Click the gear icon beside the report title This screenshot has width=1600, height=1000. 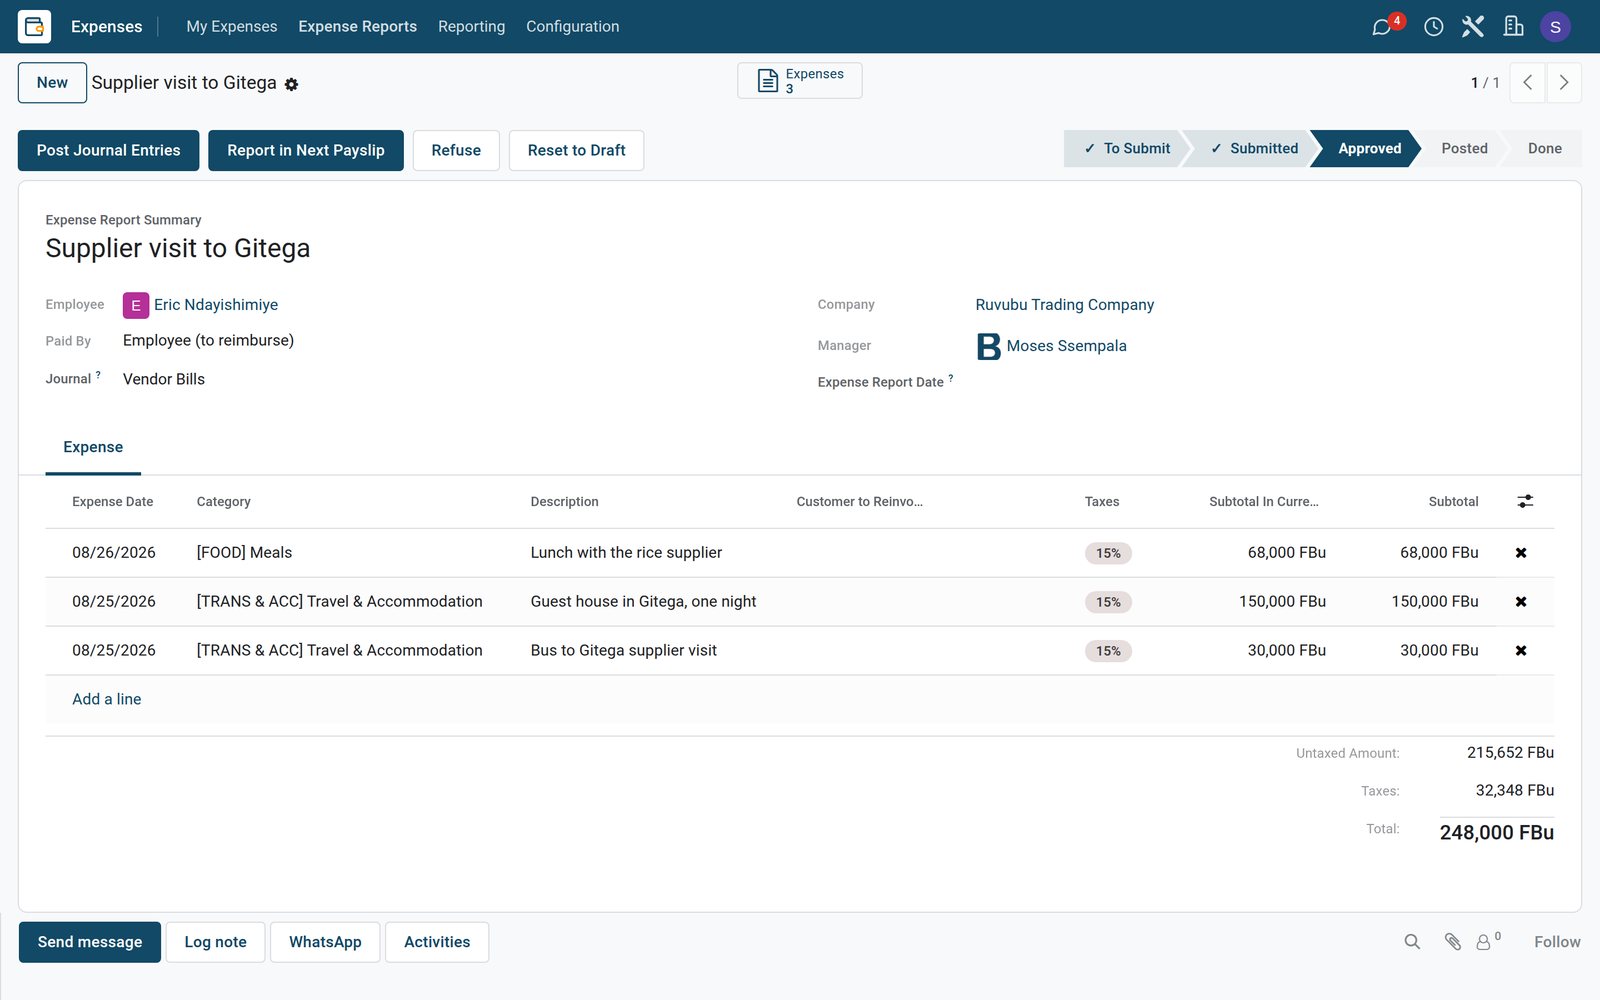(x=291, y=84)
